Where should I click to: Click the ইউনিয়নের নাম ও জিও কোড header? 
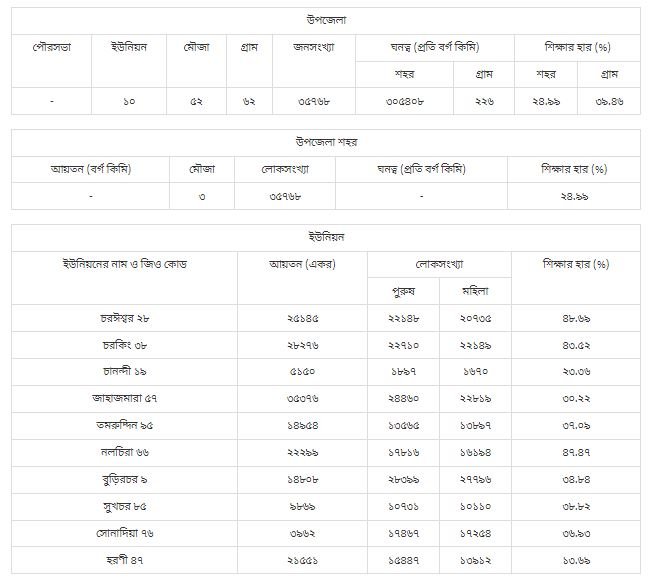click(x=125, y=264)
